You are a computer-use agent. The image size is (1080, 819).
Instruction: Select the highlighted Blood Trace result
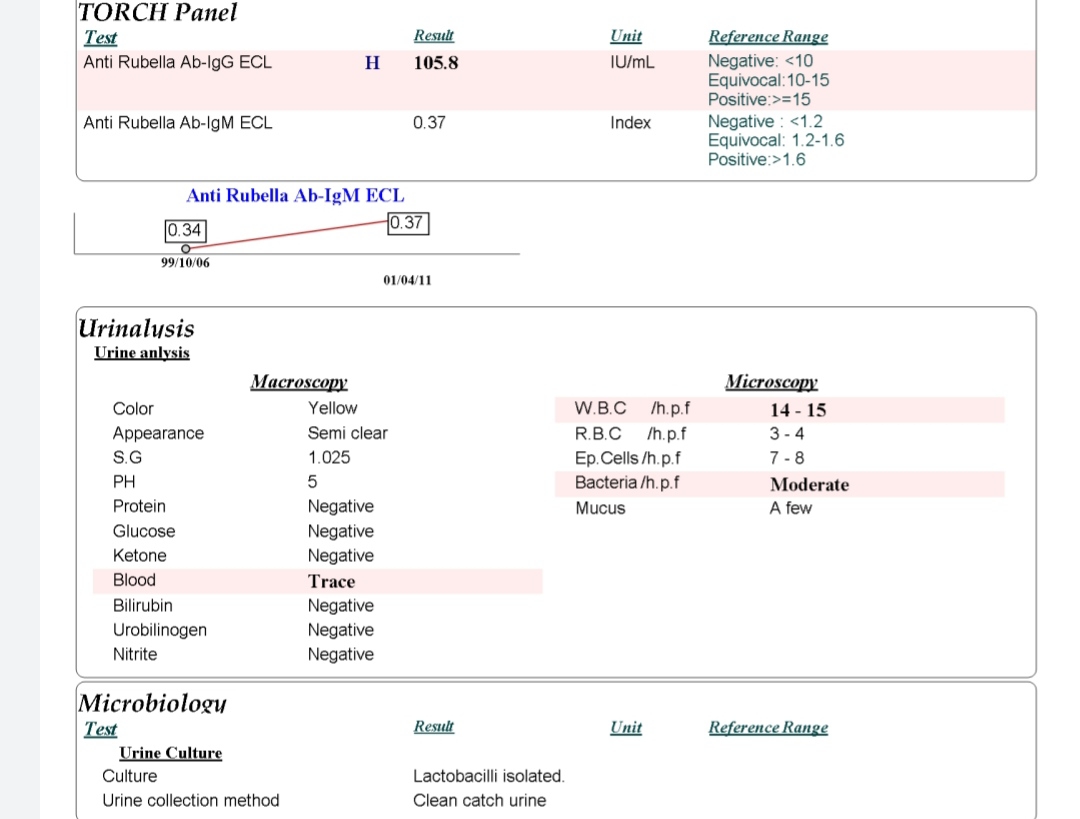(331, 581)
